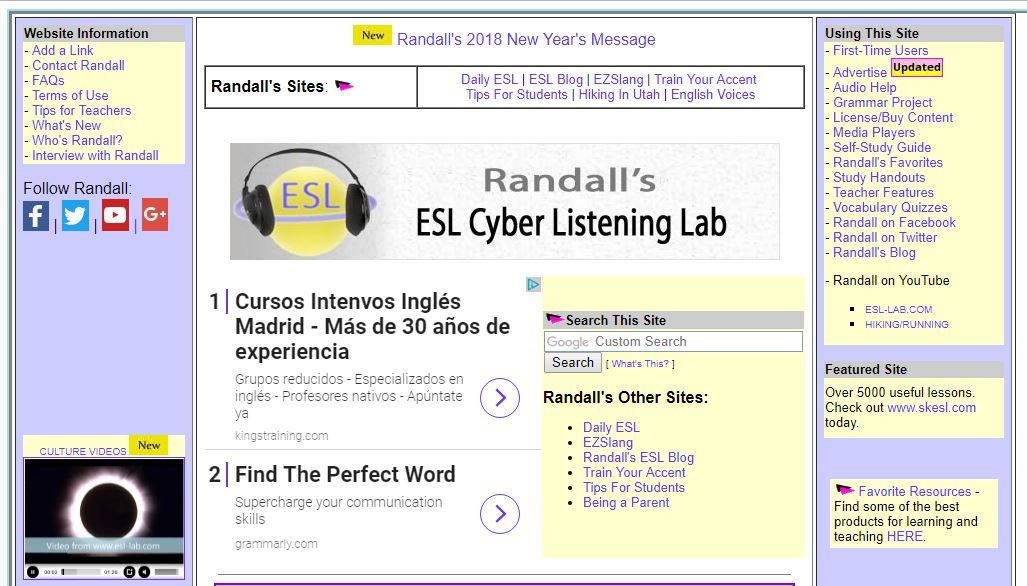Click arrow button for Cursos Intenvos Inglés ad

coord(500,397)
